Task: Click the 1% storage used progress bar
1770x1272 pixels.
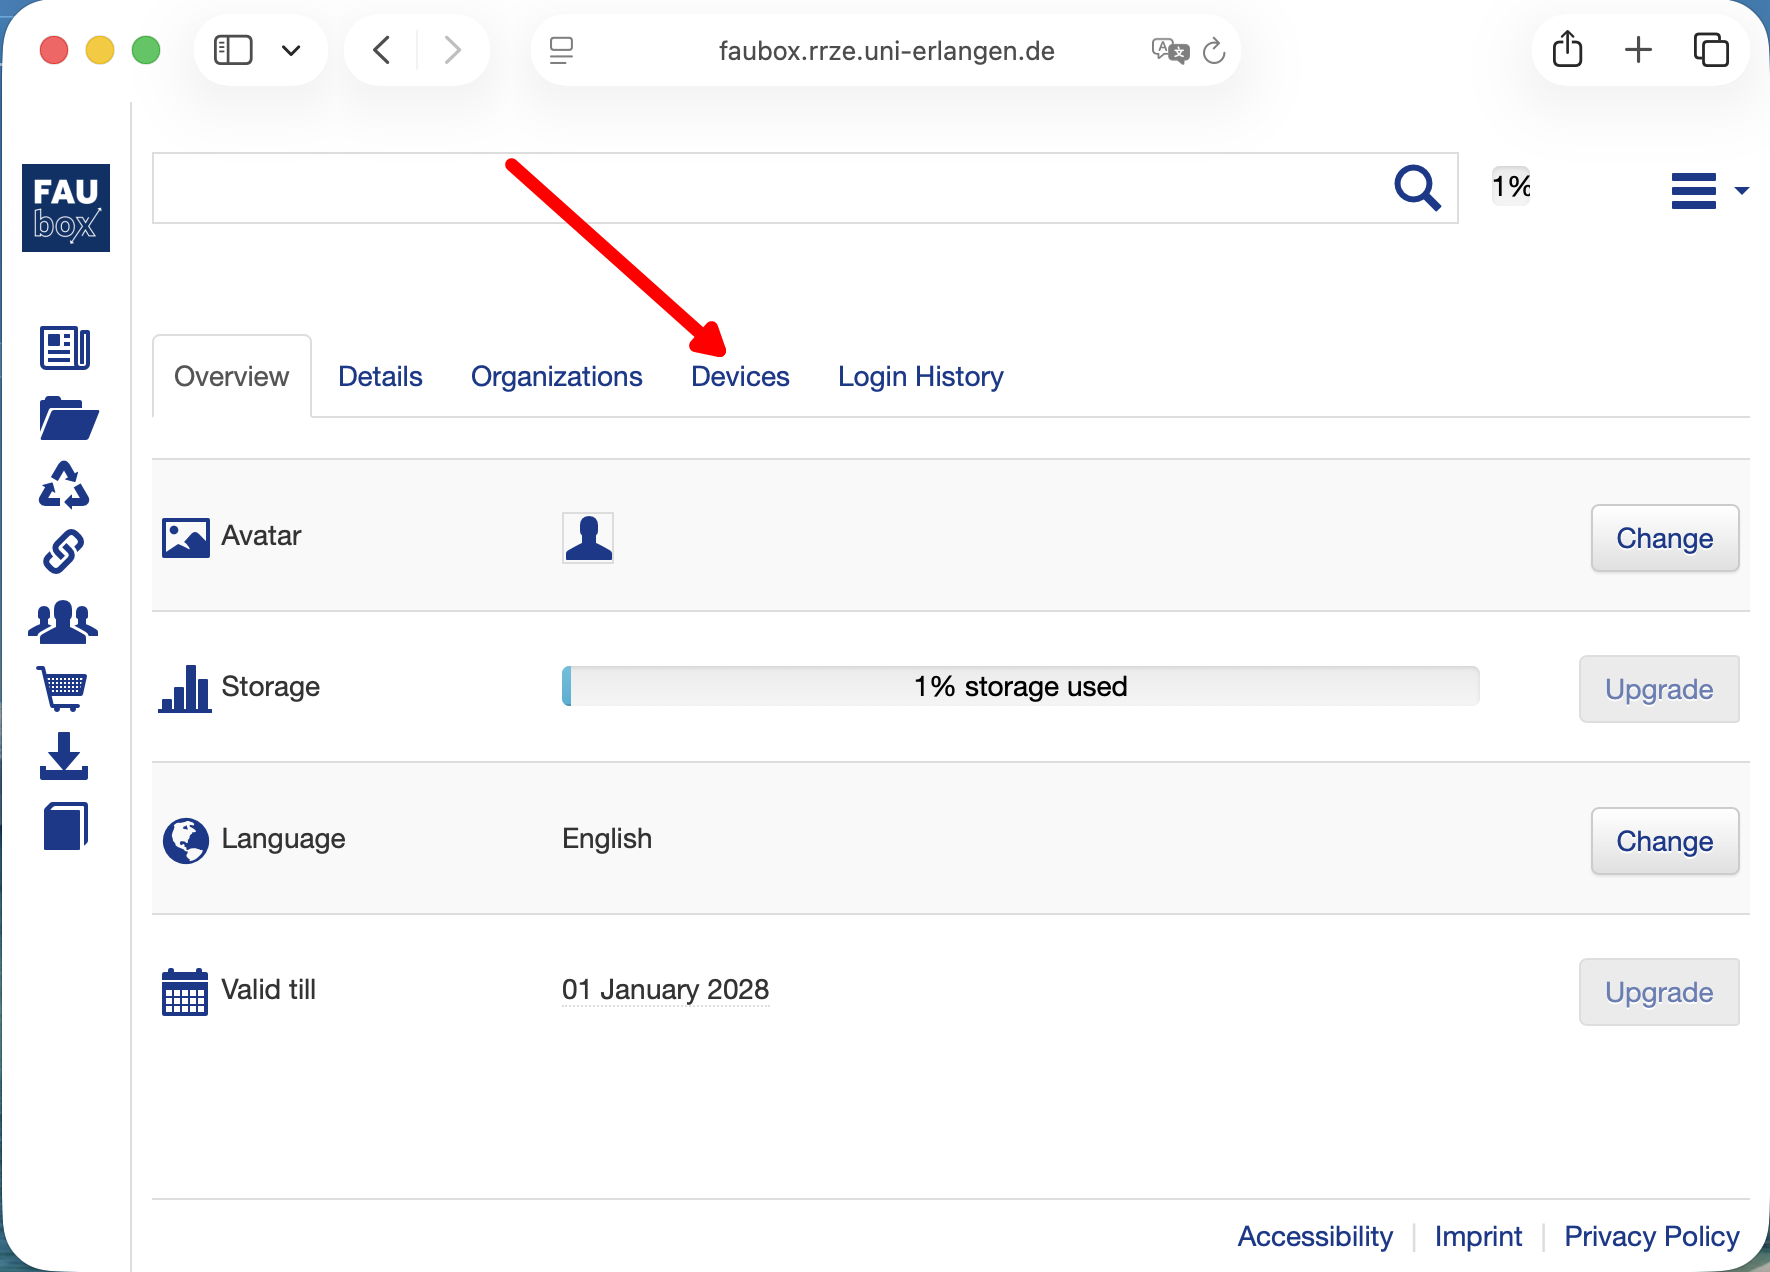Action: 1020,687
